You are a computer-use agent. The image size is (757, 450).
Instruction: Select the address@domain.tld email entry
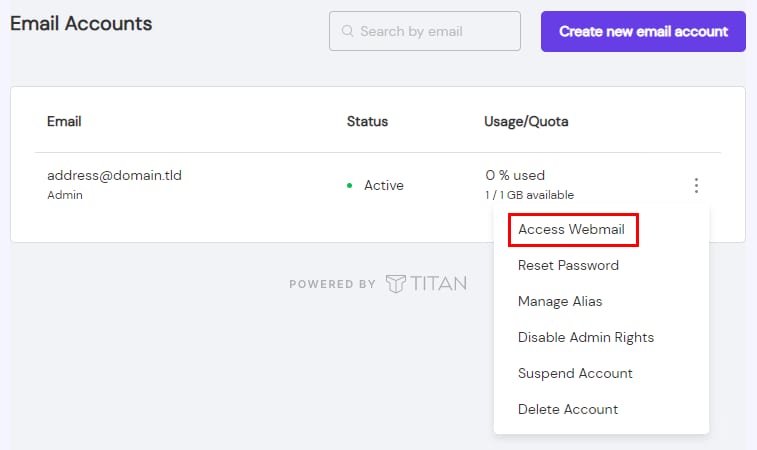114,175
